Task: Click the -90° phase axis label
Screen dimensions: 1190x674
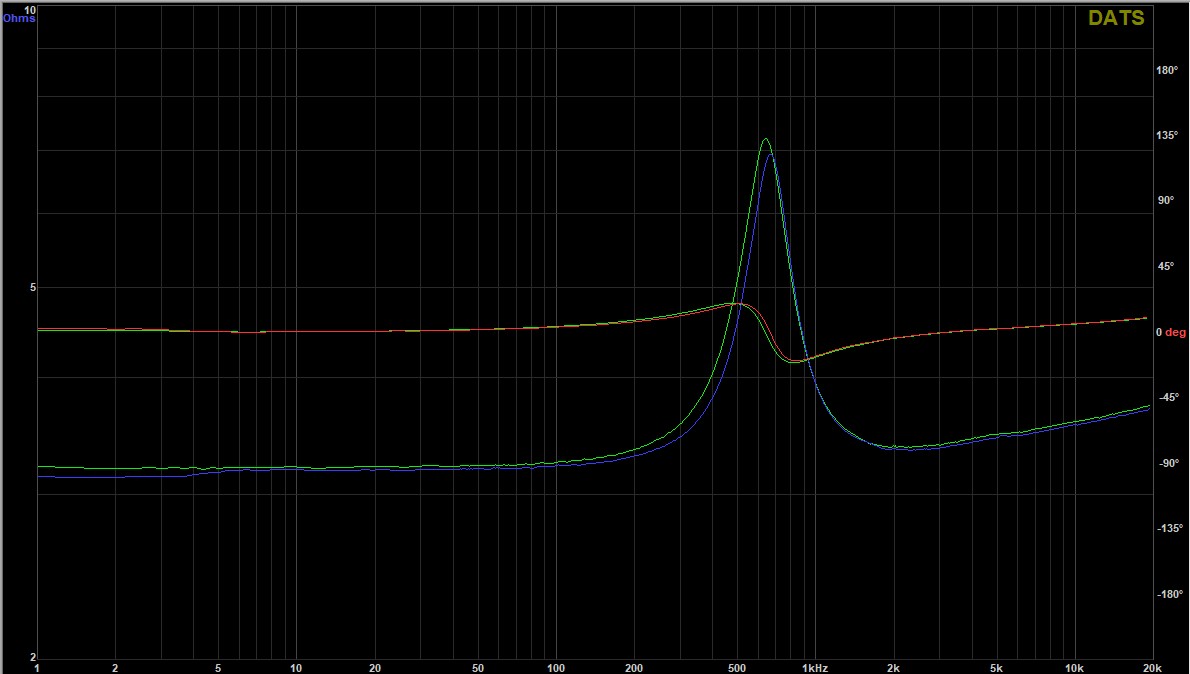Action: [1166, 463]
